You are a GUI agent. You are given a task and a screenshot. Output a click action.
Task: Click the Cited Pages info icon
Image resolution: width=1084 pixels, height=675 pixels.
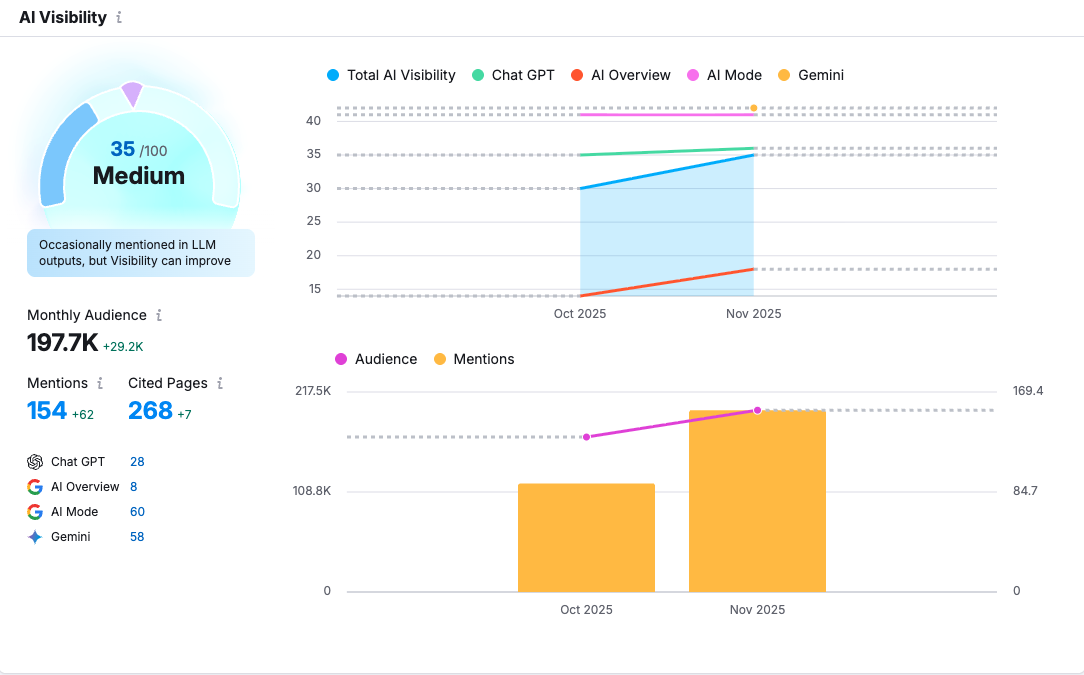pos(218,383)
